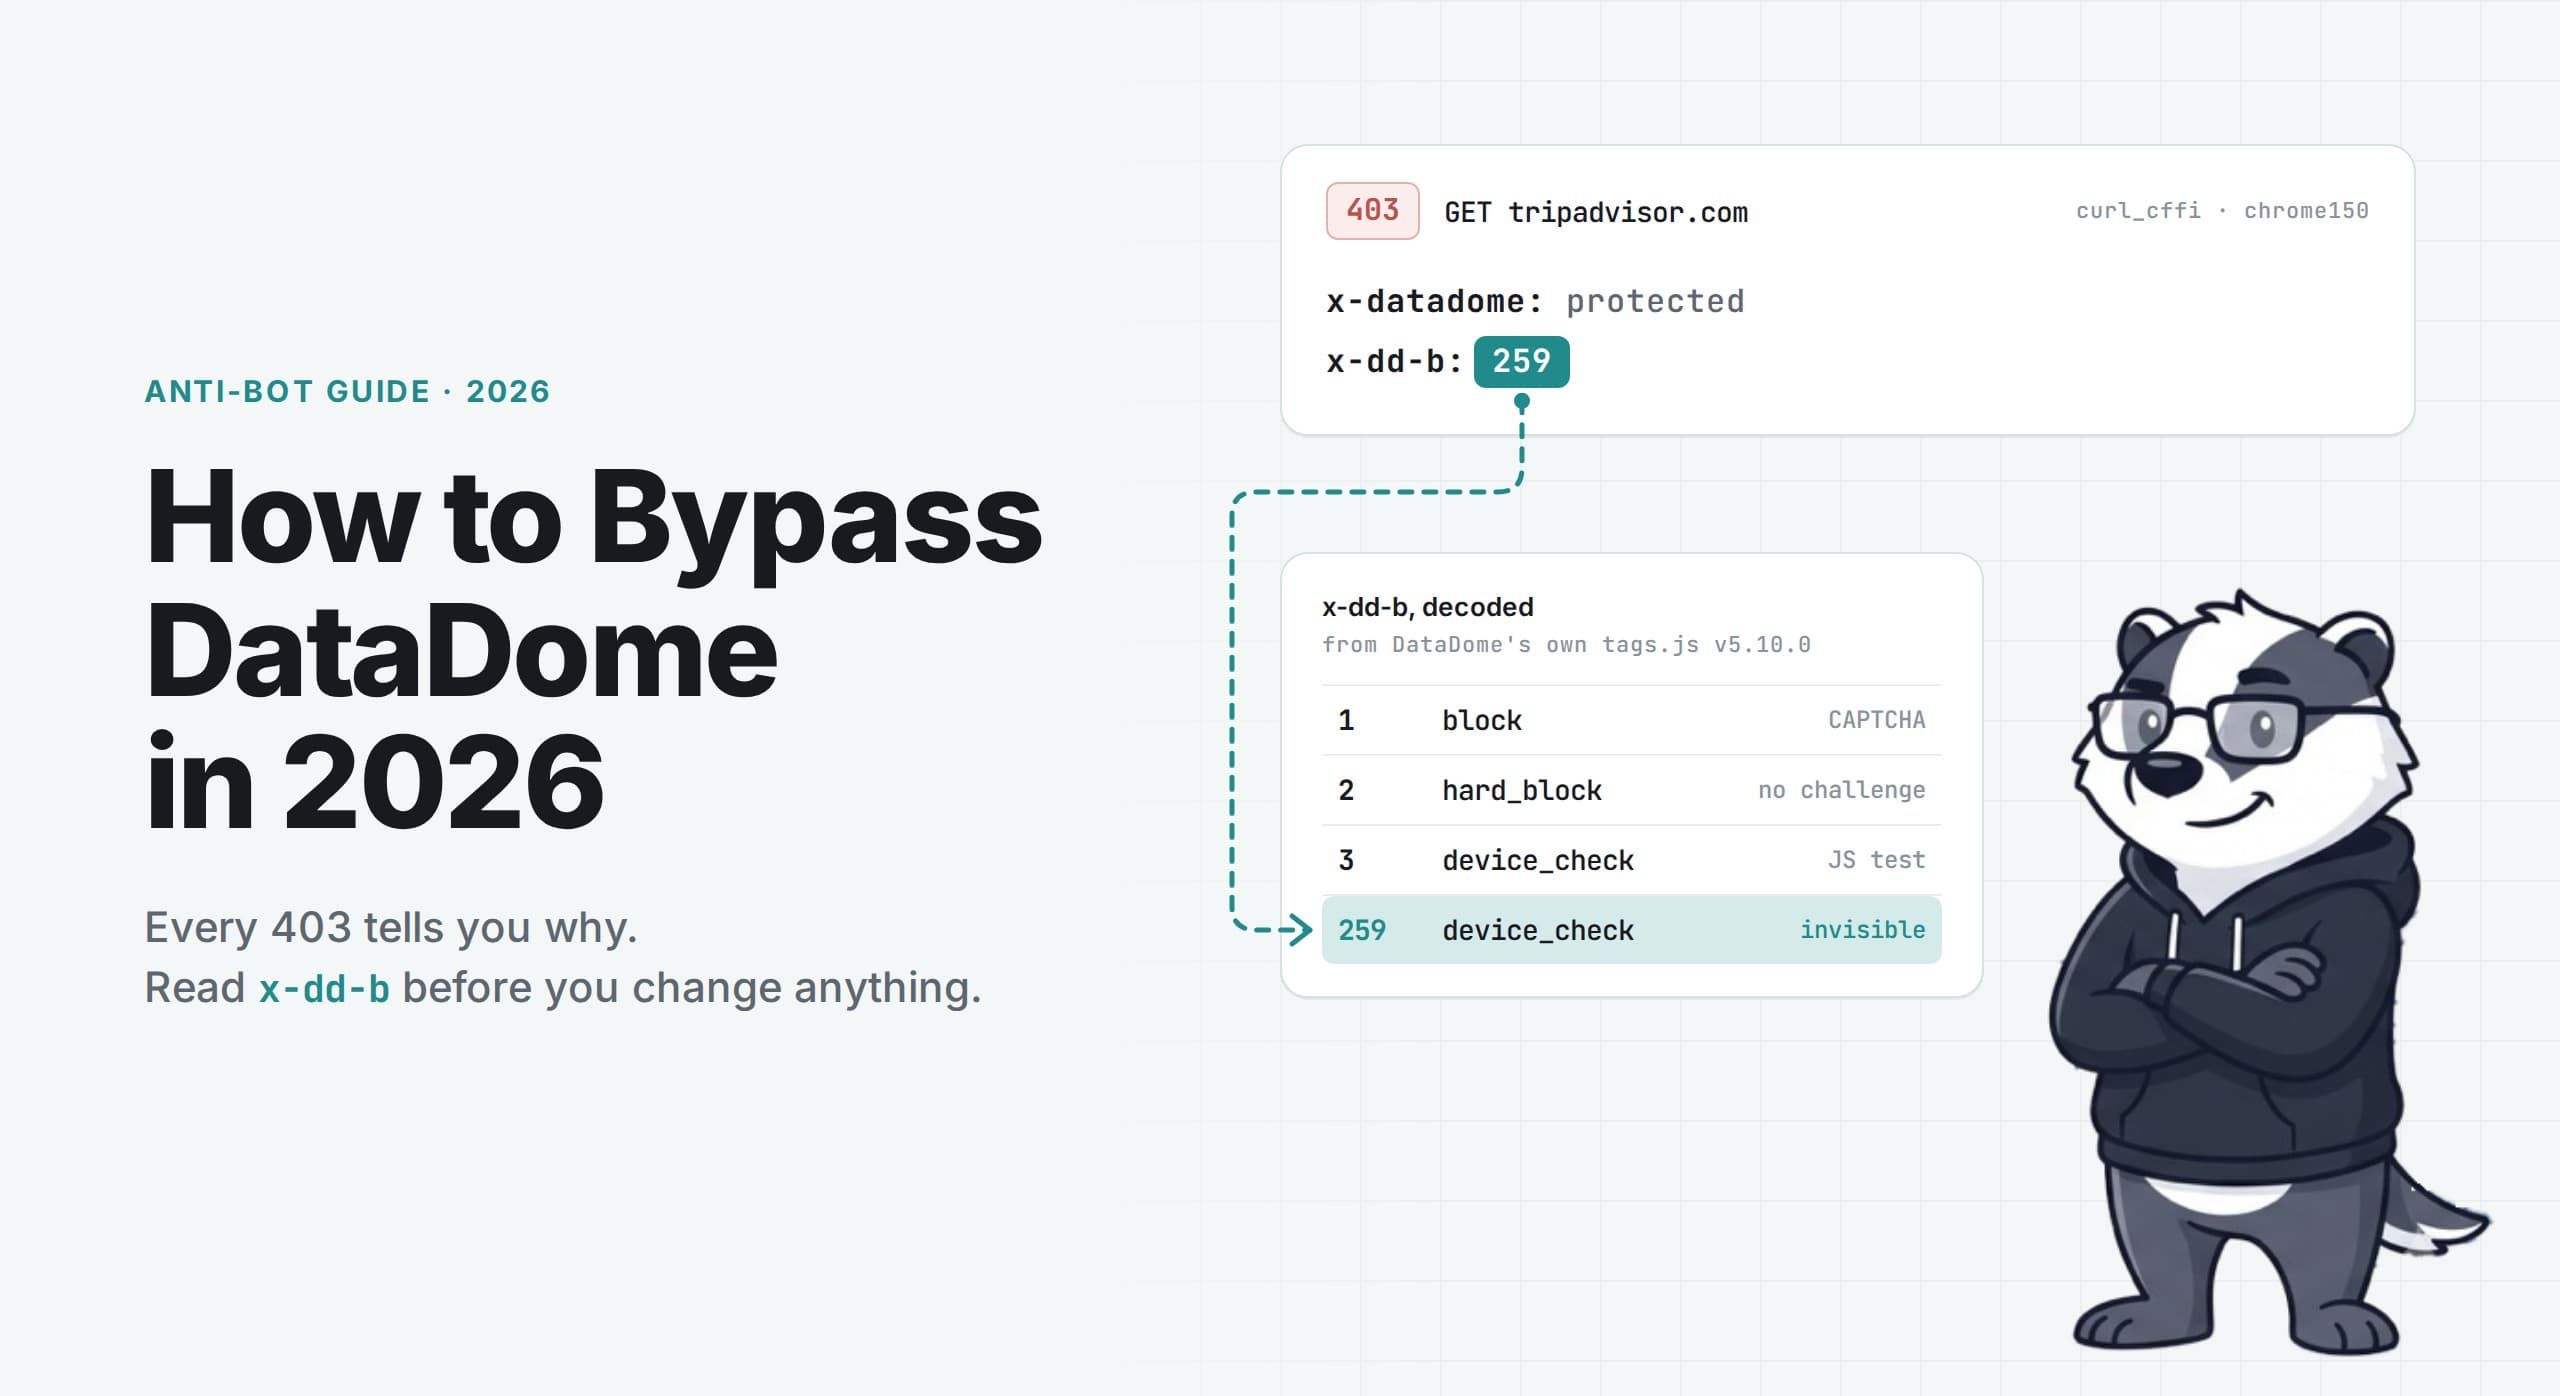This screenshot has height=1396, width=2560.
Task: Click the 'ANTI-BOT GUIDE · 2026' label
Action: point(347,391)
